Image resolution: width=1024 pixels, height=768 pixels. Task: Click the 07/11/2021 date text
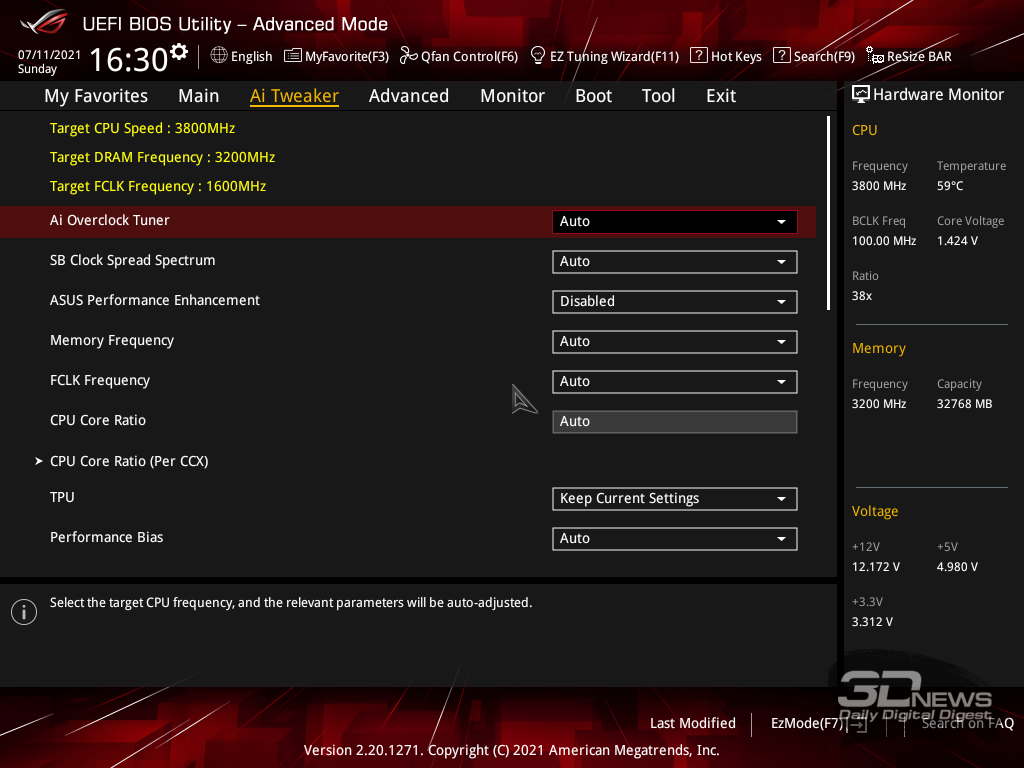click(x=49, y=55)
